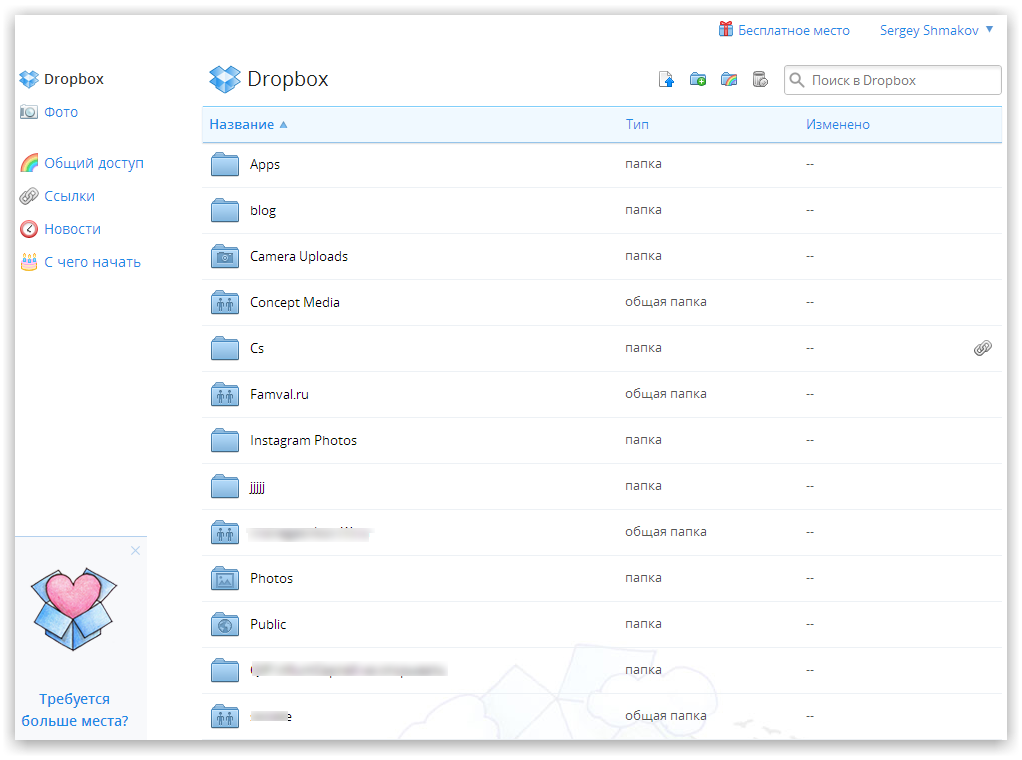Click 'папка' type in Camera Uploads row
Viewport: 1022px width, 760px height.
pyautogui.click(x=643, y=256)
